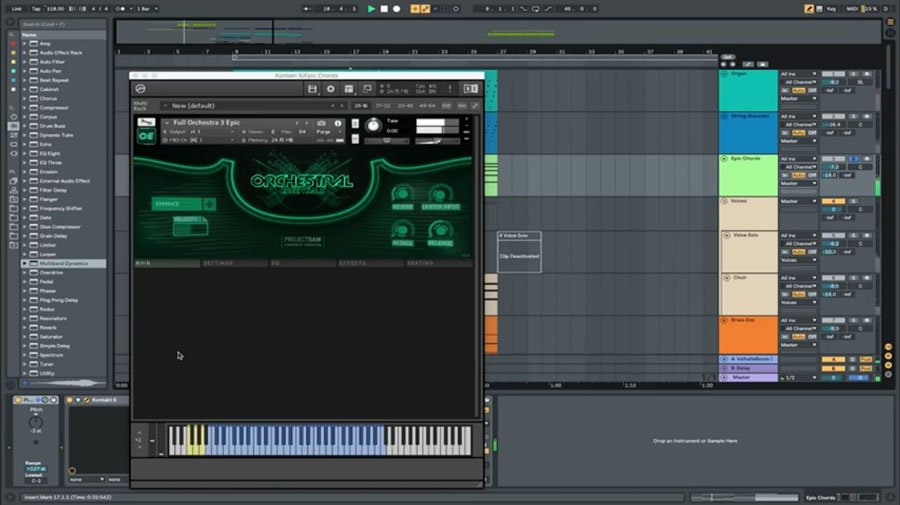Toggle the Link button in top bar

16,8
